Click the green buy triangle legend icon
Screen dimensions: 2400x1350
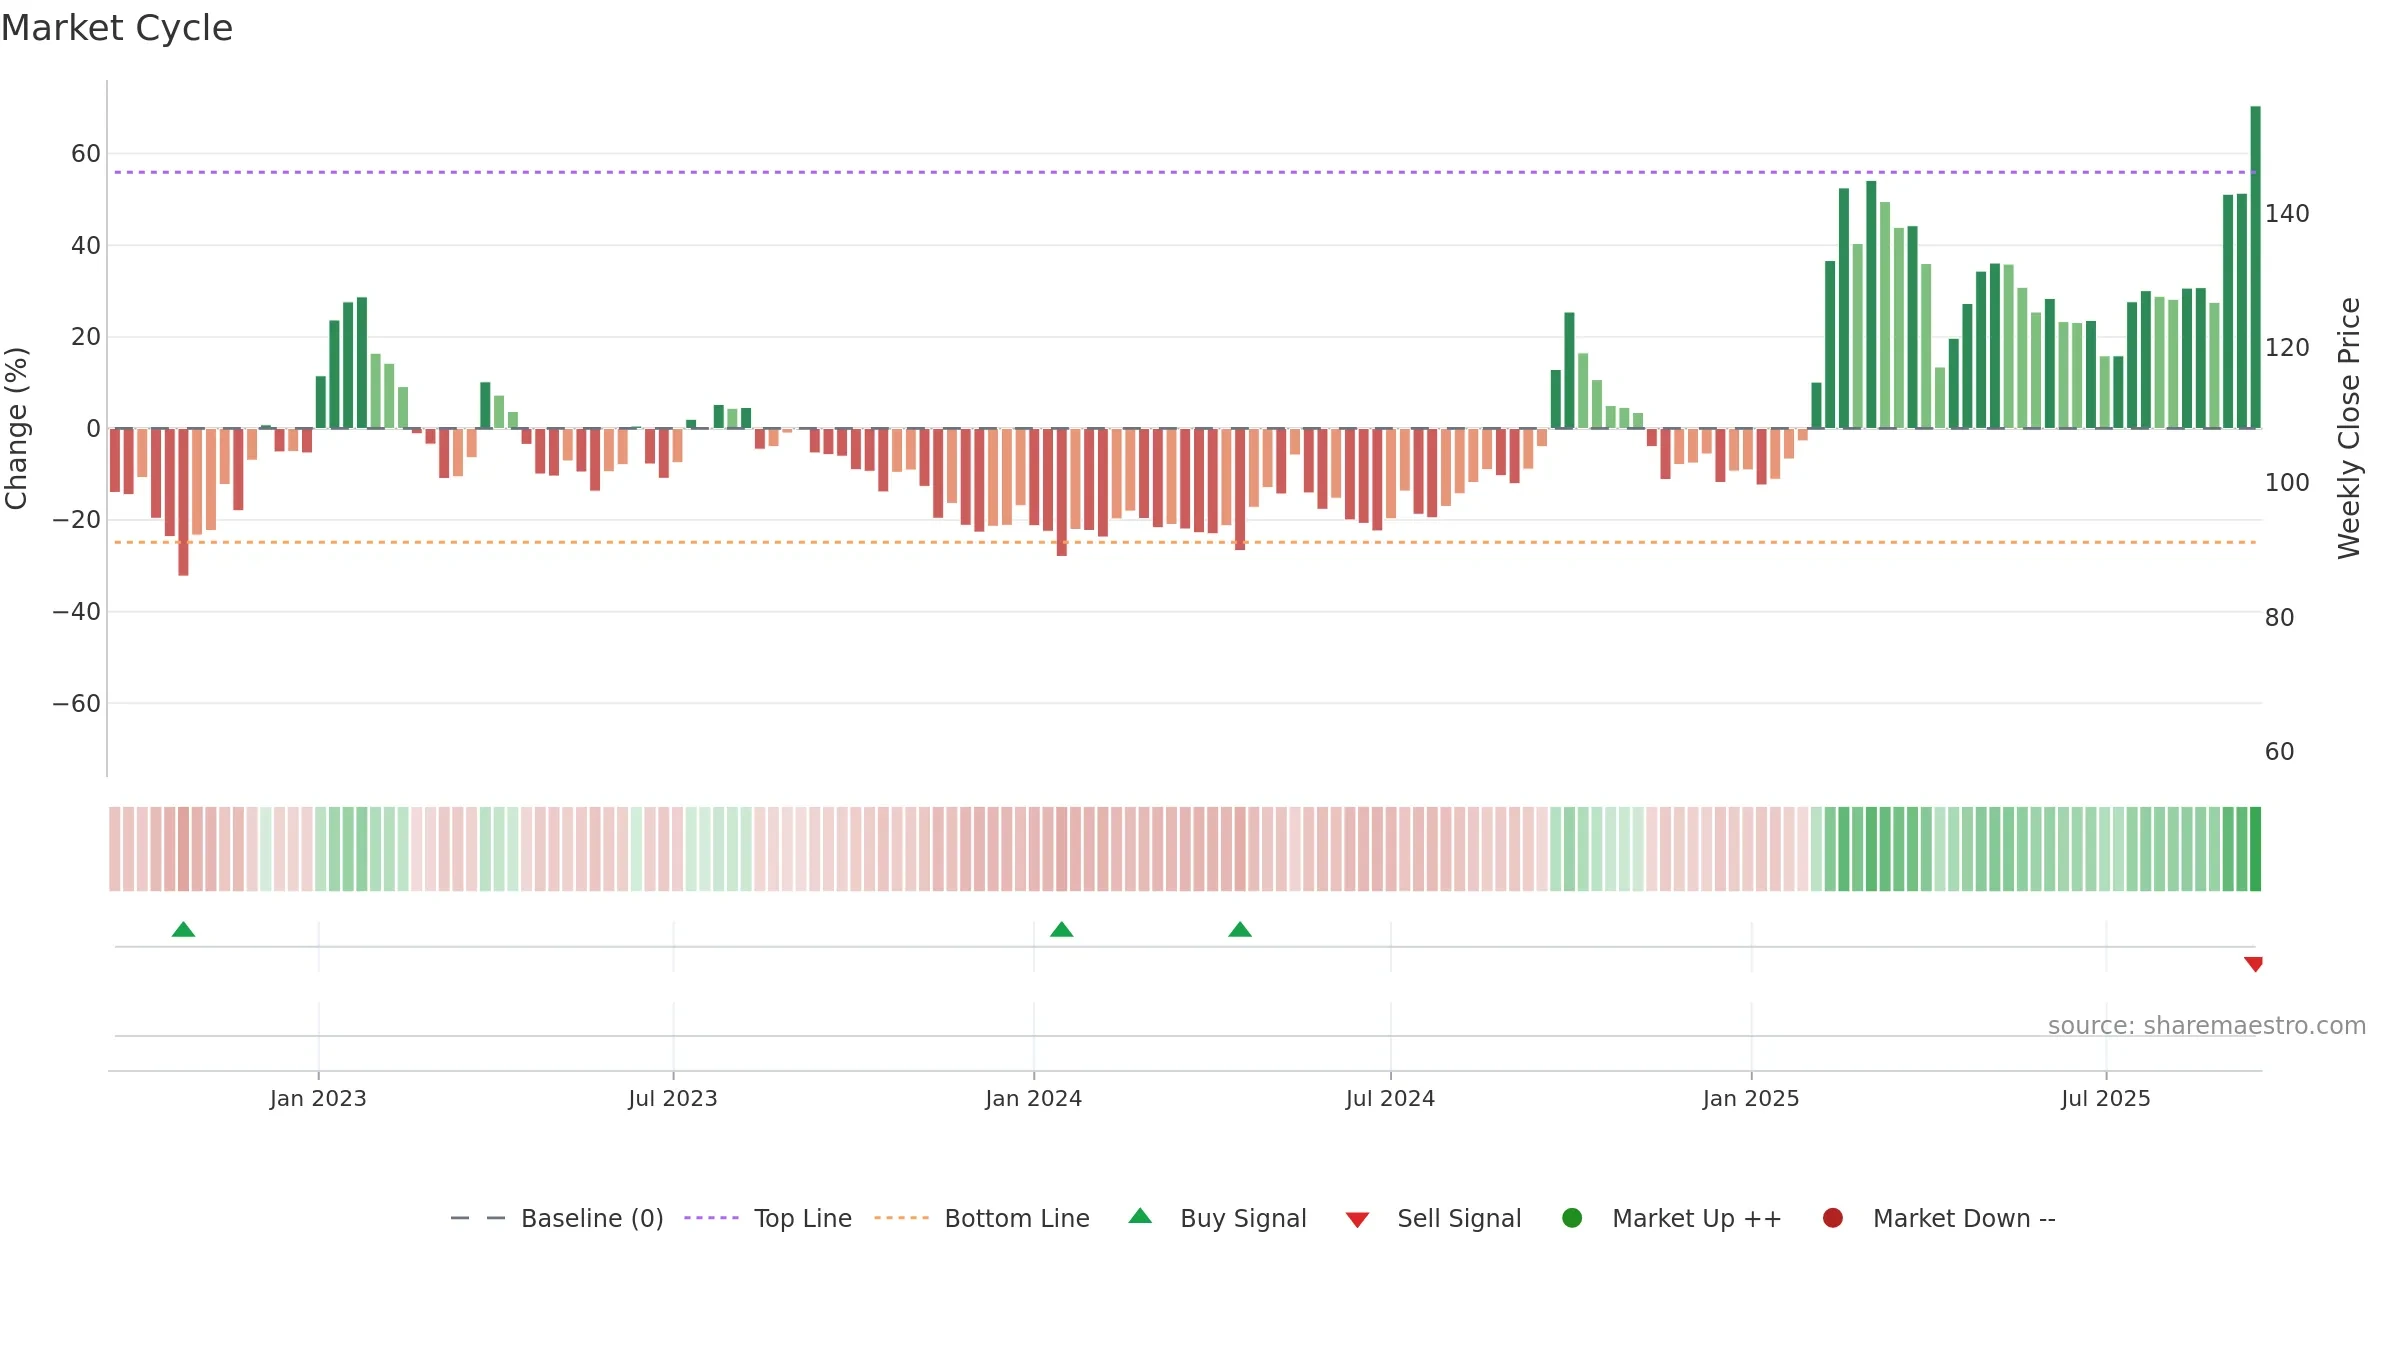(x=1140, y=1216)
